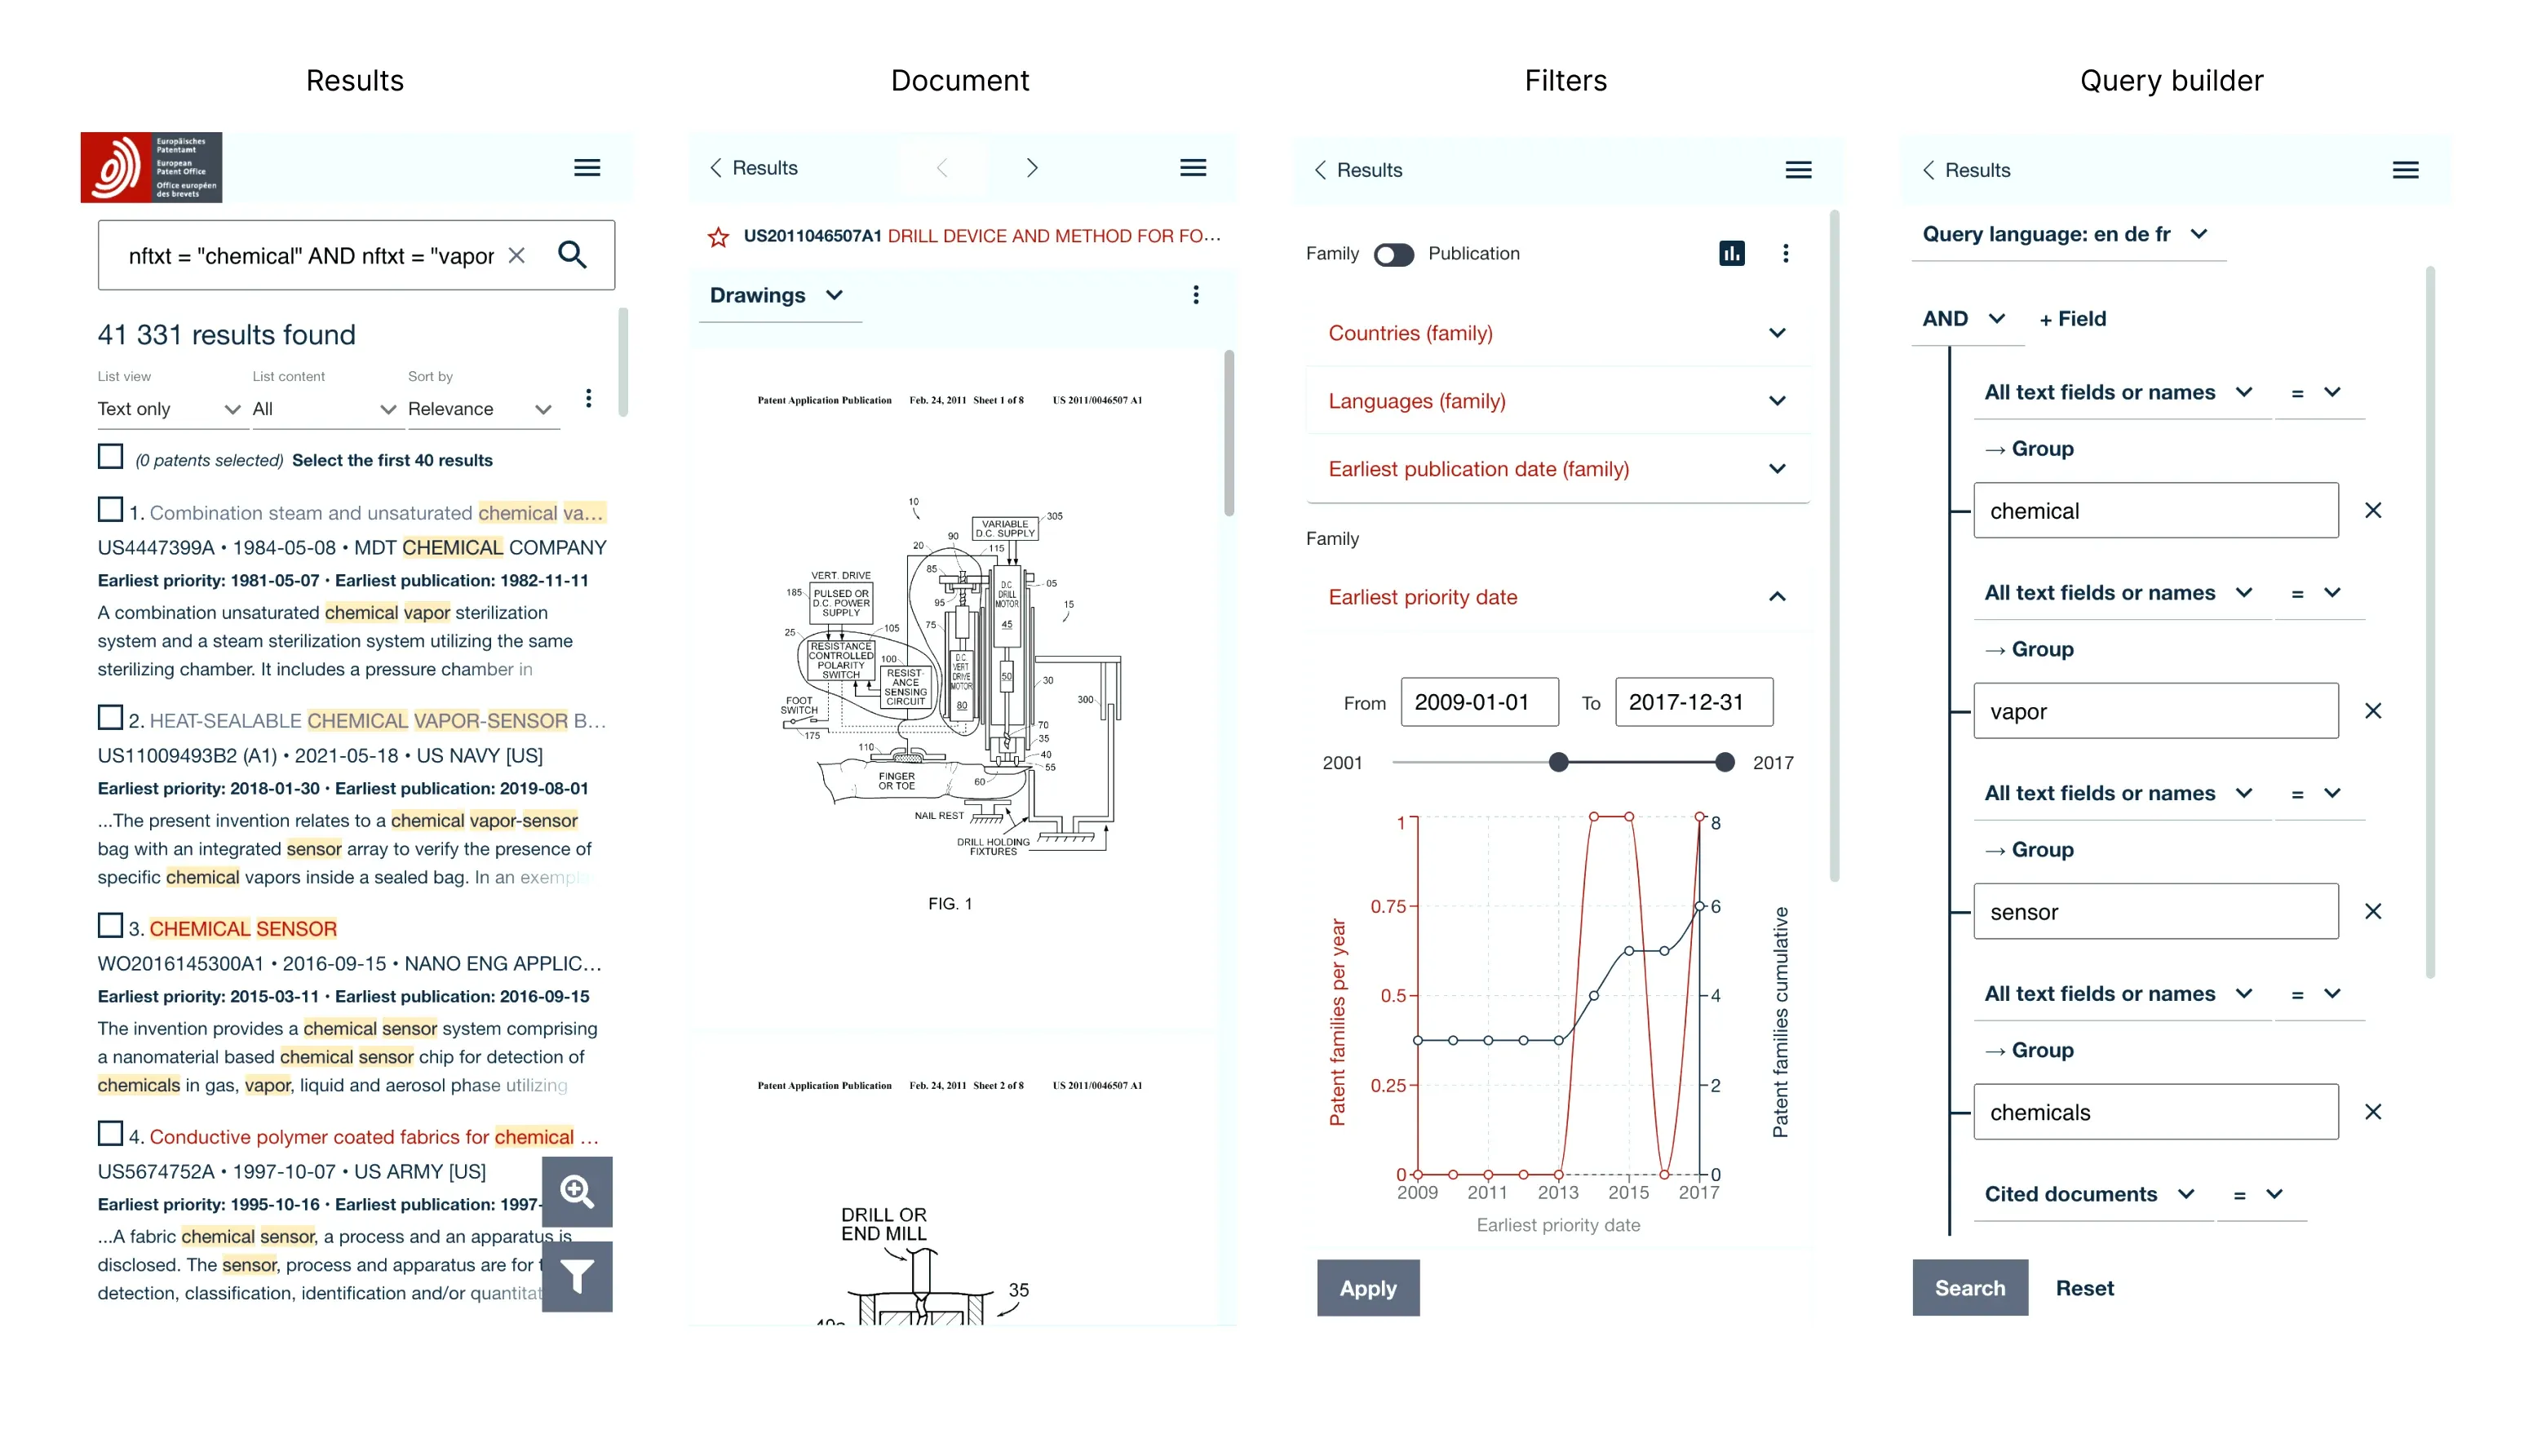This screenshot has width=2533, height=1456.
Task: Collapse Earliest priority date filter
Action: (1558, 597)
